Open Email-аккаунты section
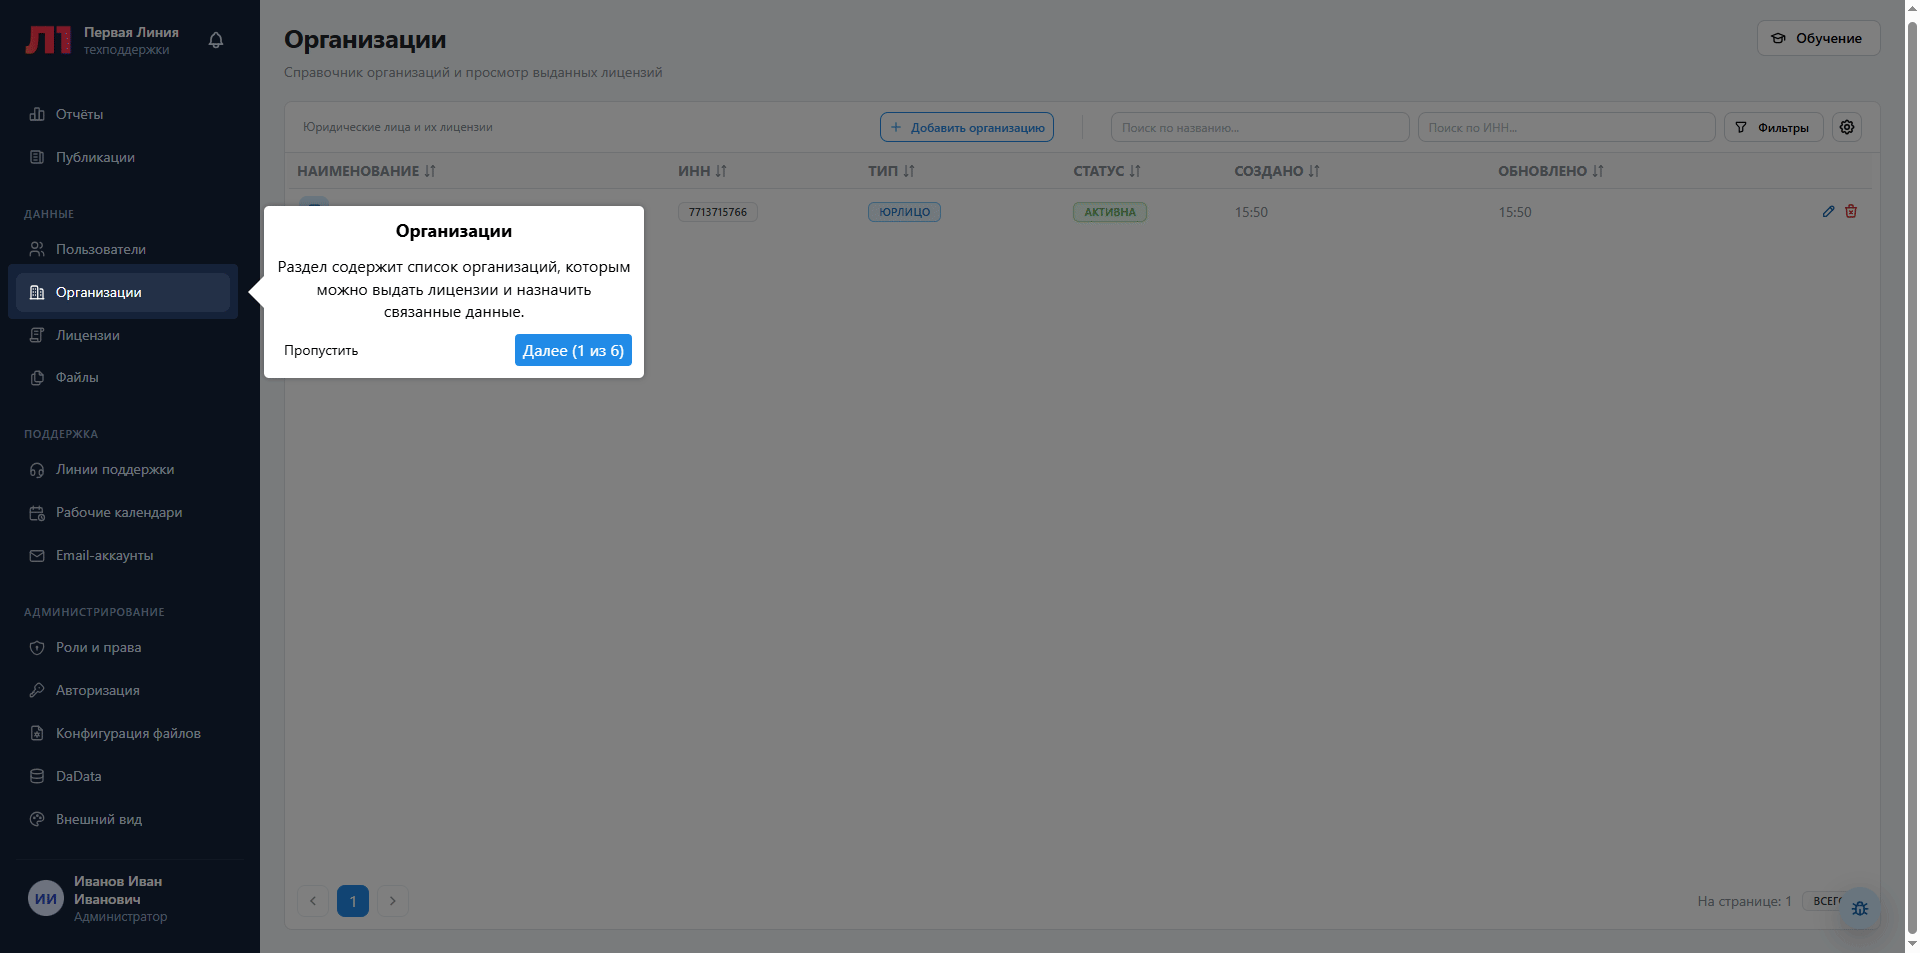The width and height of the screenshot is (1920, 953). pos(123,555)
